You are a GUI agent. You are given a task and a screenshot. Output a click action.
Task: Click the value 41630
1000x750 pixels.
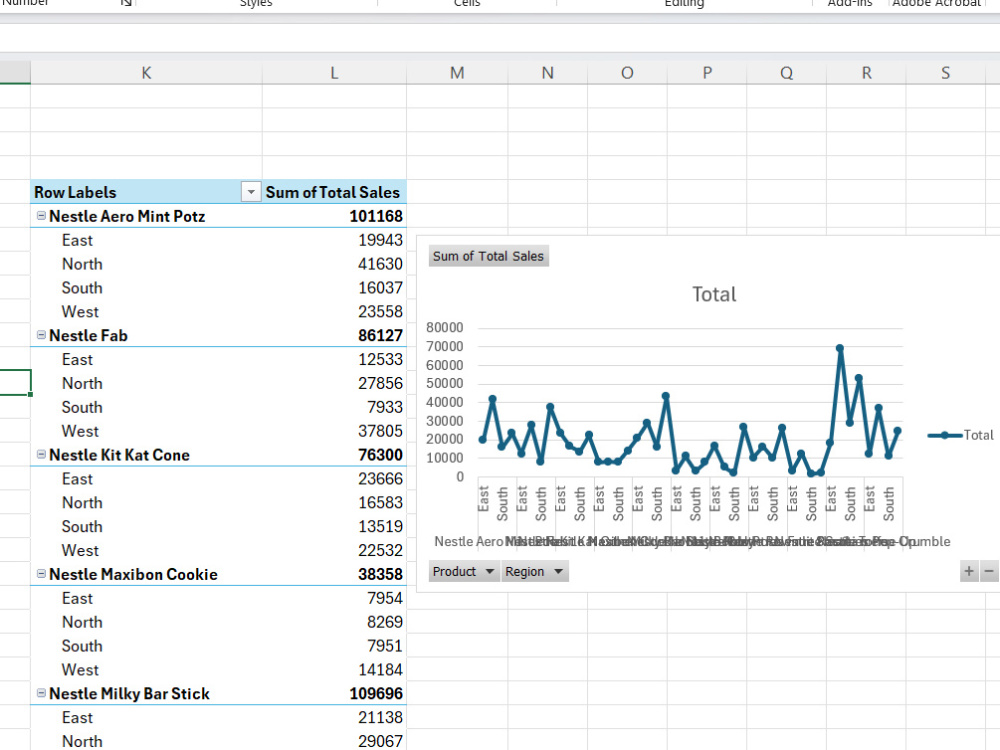tap(380, 263)
